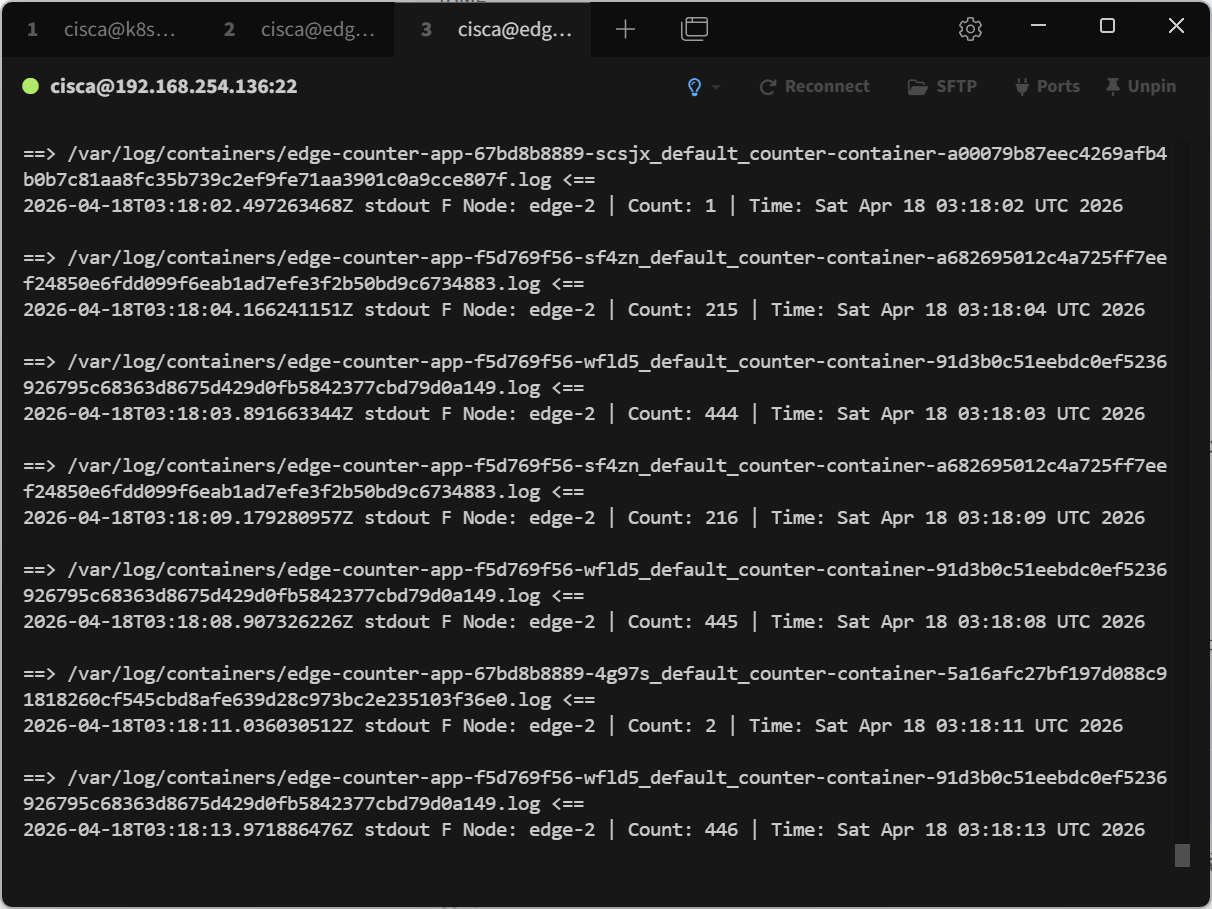Open the SFTP file browser

click(942, 87)
